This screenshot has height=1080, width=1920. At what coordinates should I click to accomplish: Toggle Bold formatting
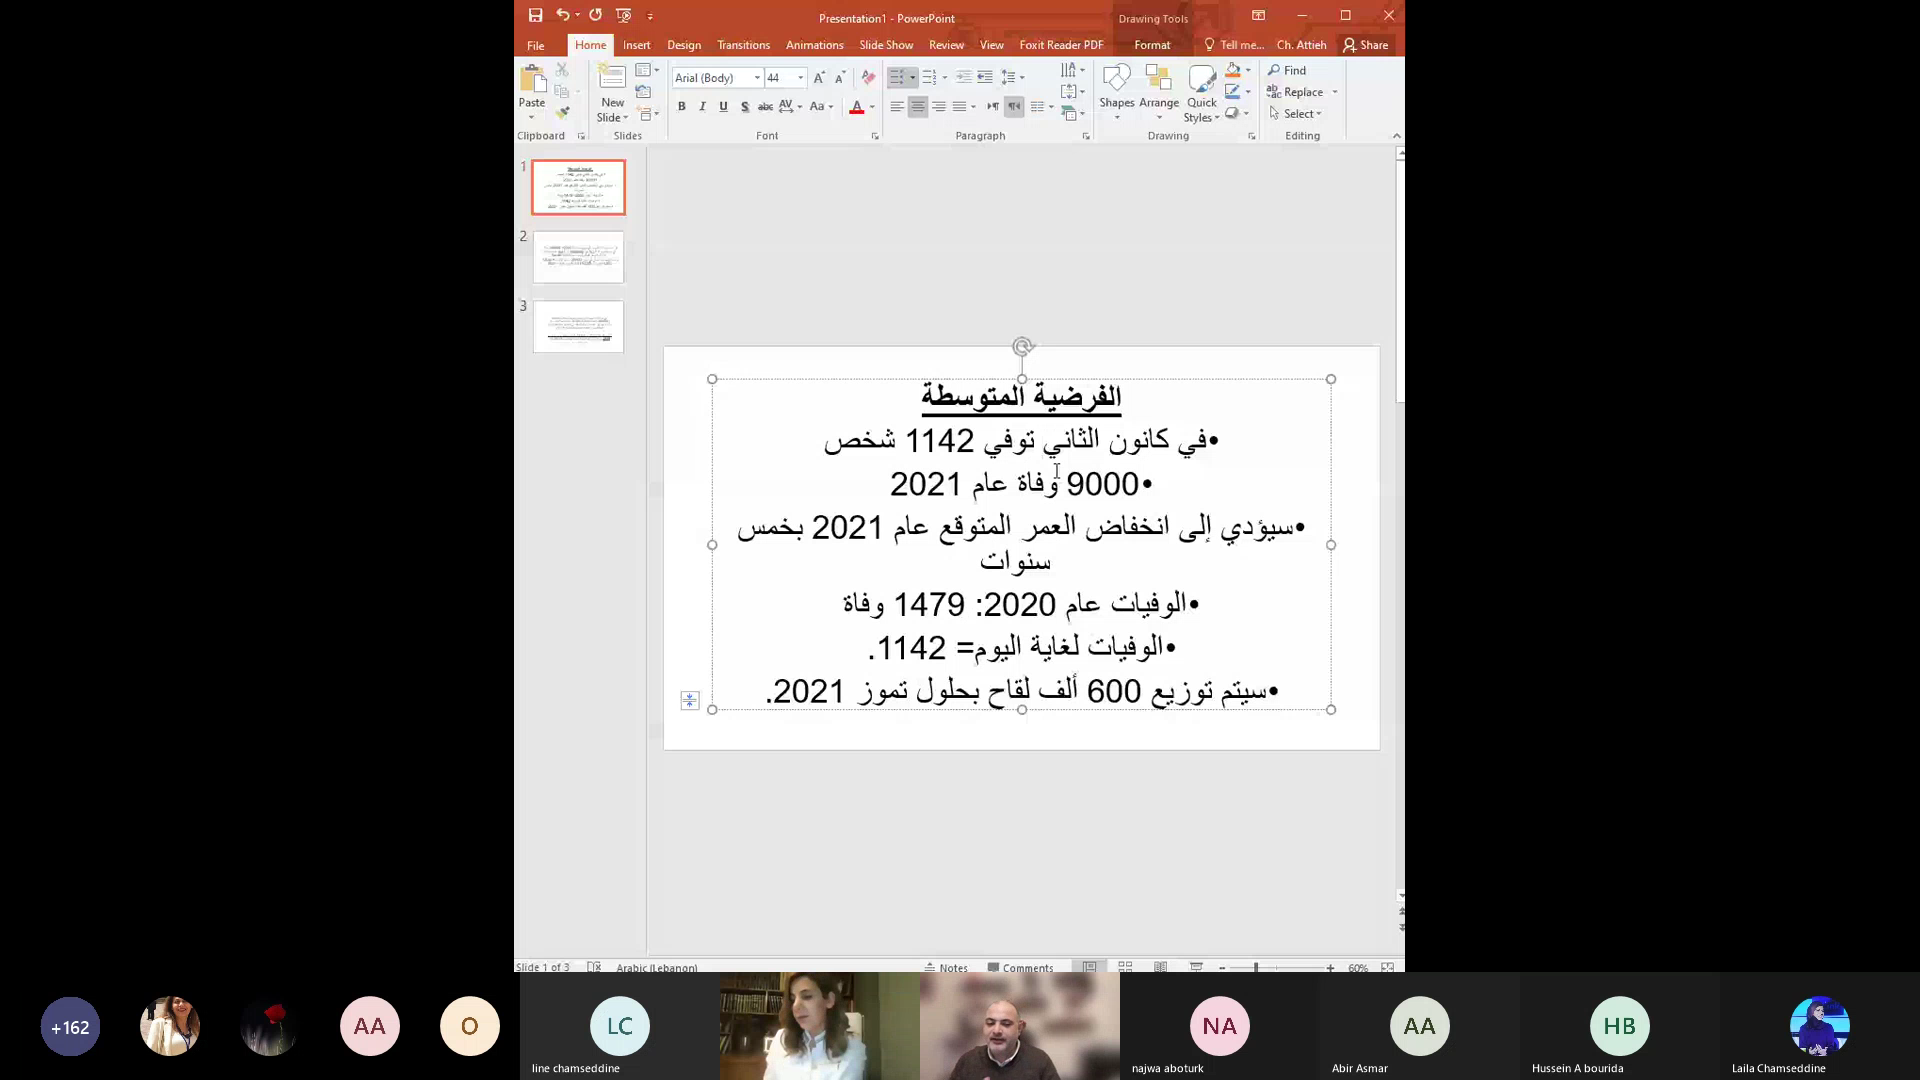click(x=681, y=107)
